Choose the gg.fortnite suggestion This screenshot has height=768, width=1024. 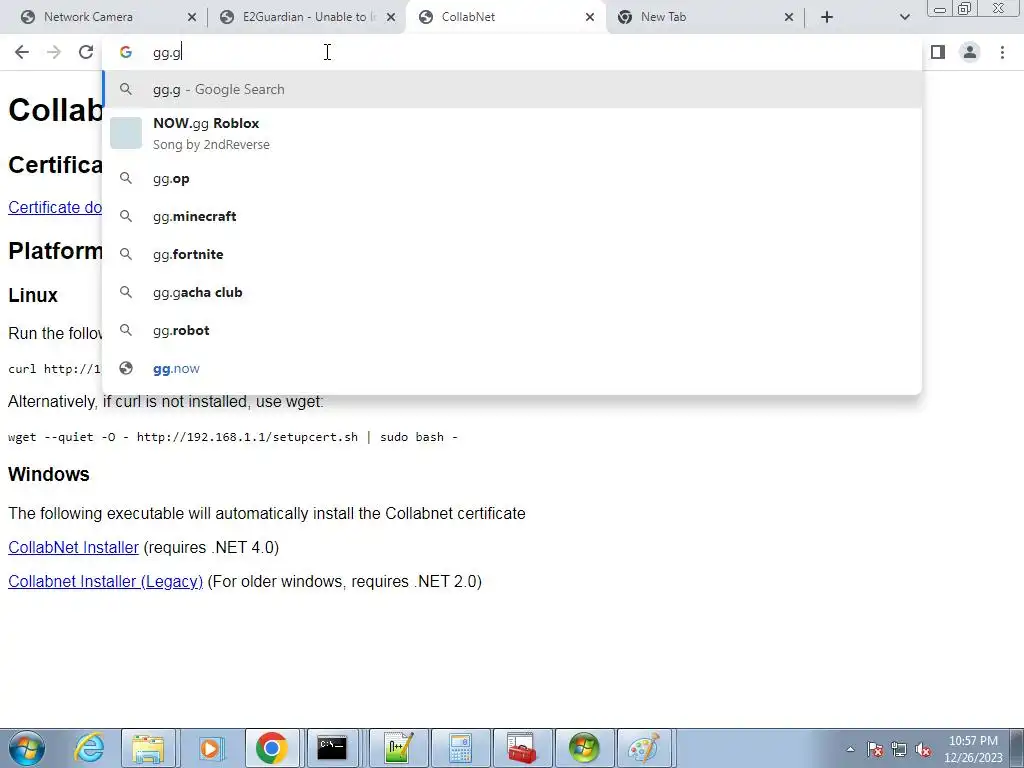(x=512, y=254)
